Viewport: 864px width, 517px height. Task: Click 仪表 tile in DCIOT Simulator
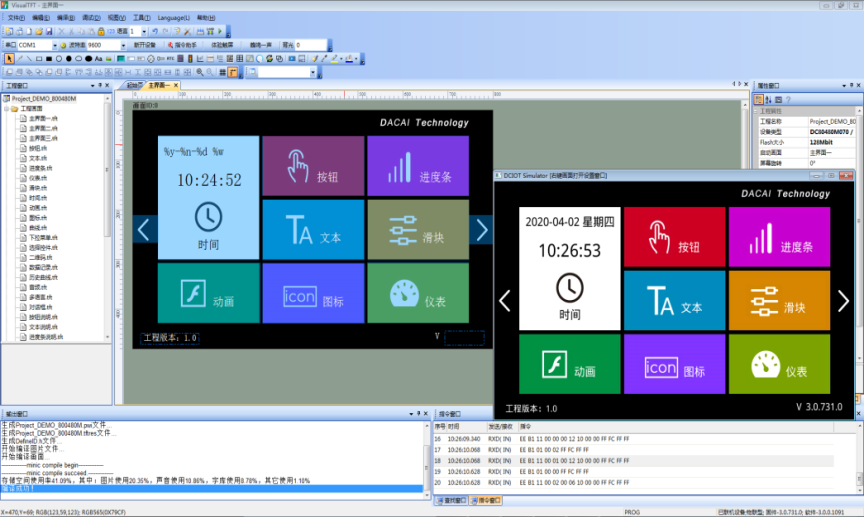pyautogui.click(x=779, y=364)
